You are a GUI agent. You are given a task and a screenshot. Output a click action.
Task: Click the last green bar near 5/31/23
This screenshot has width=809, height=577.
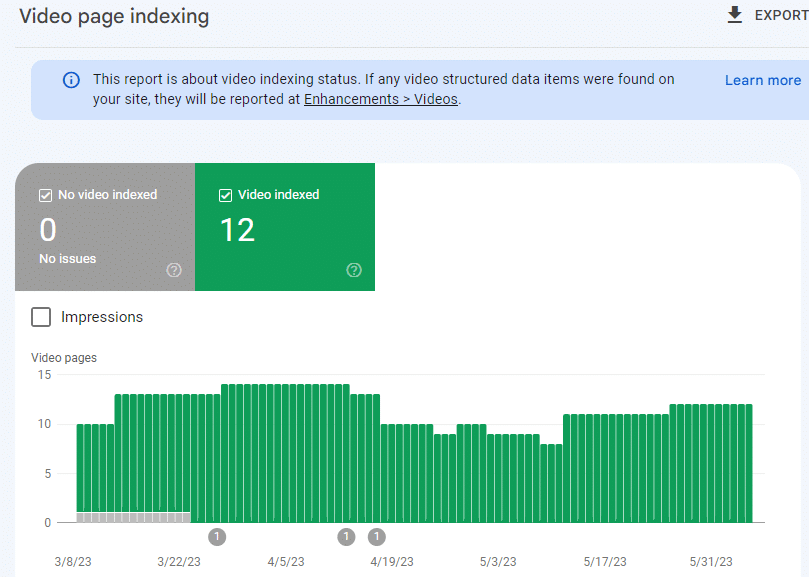coord(747,462)
